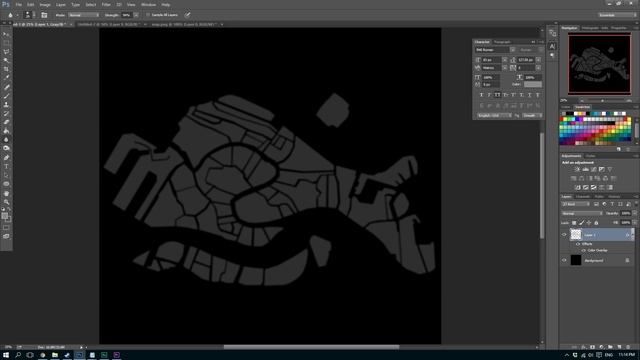640x360 pixels.
Task: Toggle Color Overlay effect visibility
Action: click(x=583, y=250)
